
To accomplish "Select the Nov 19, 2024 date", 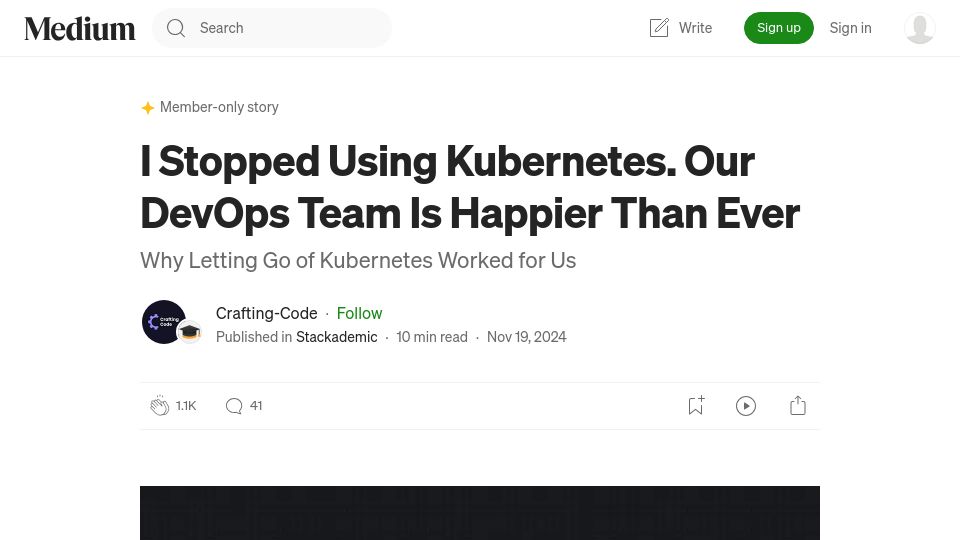I will (x=527, y=337).
